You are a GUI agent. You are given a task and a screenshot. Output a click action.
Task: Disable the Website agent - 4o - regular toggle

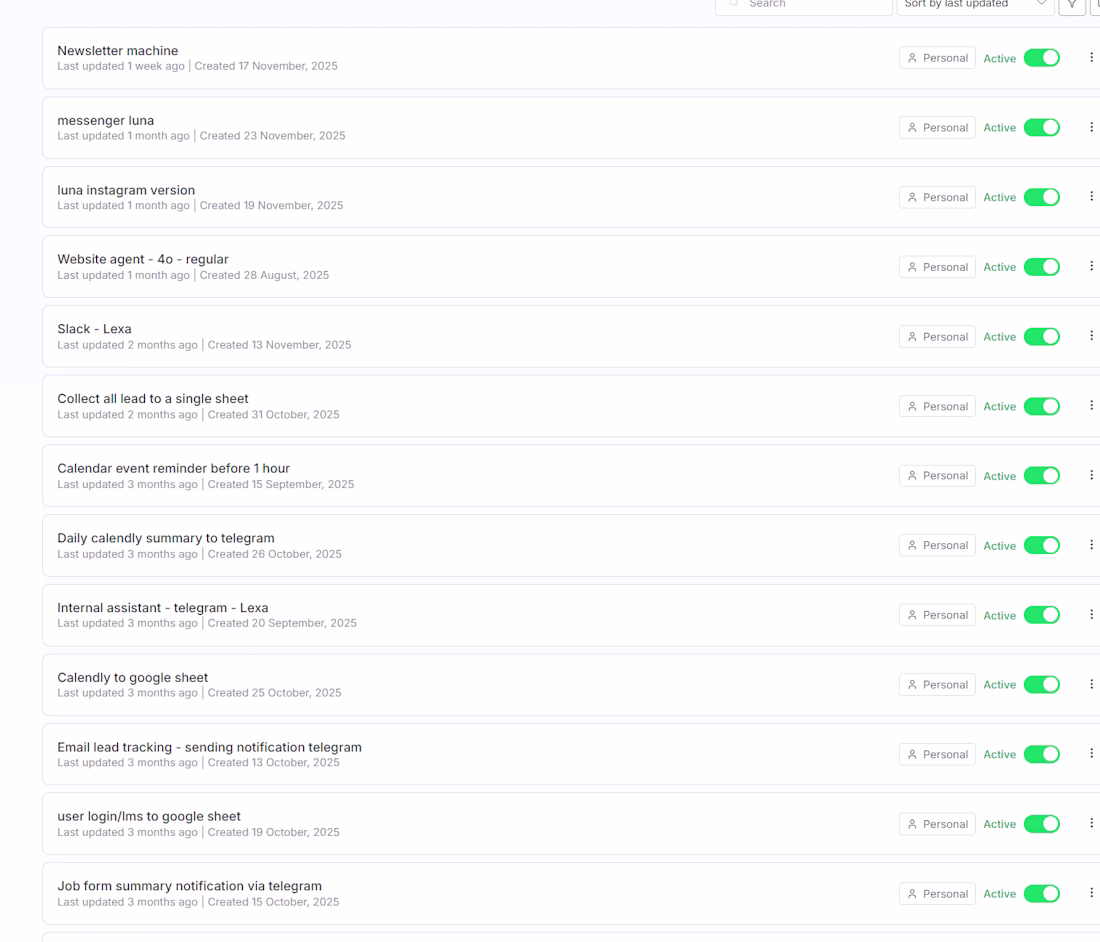[x=1042, y=267]
